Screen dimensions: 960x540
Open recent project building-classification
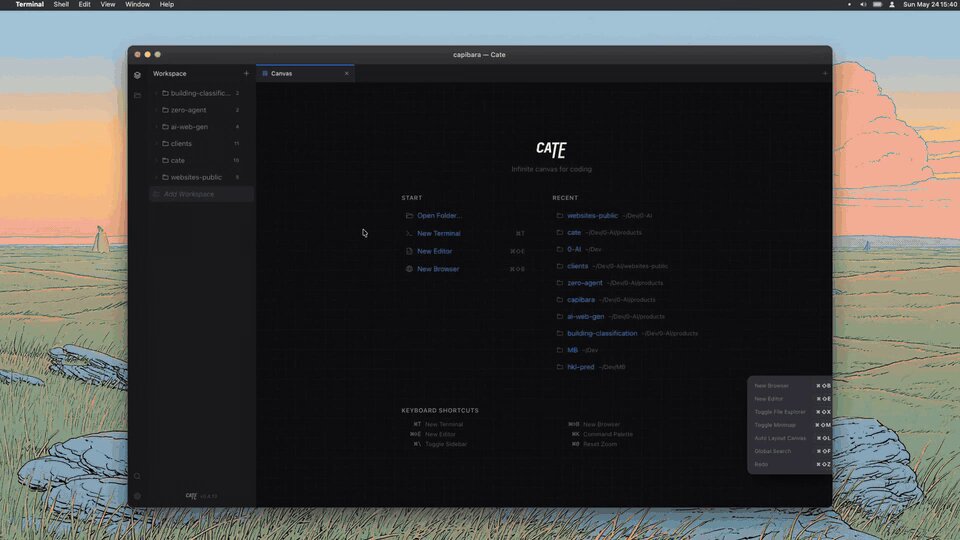pos(602,334)
